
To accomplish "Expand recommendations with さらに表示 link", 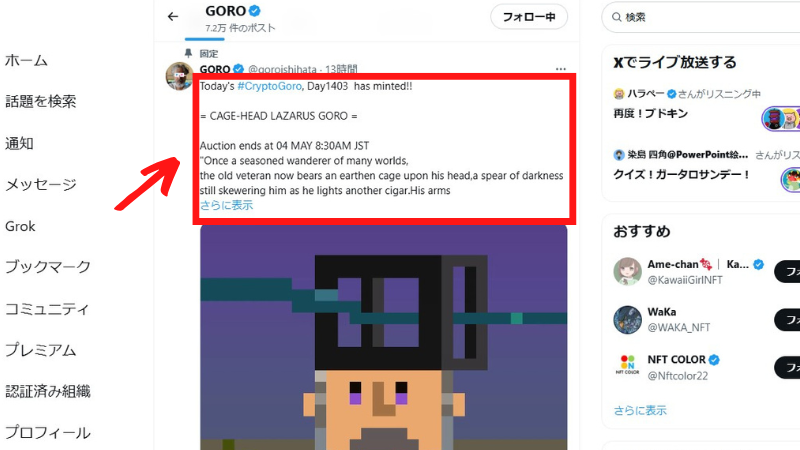I will pos(640,410).
